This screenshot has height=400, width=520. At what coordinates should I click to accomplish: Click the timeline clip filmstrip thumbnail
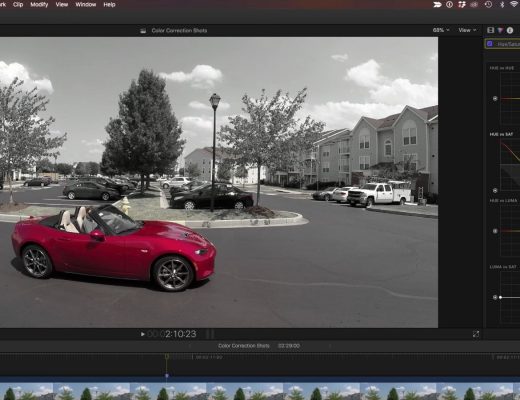pyautogui.click(x=260, y=391)
